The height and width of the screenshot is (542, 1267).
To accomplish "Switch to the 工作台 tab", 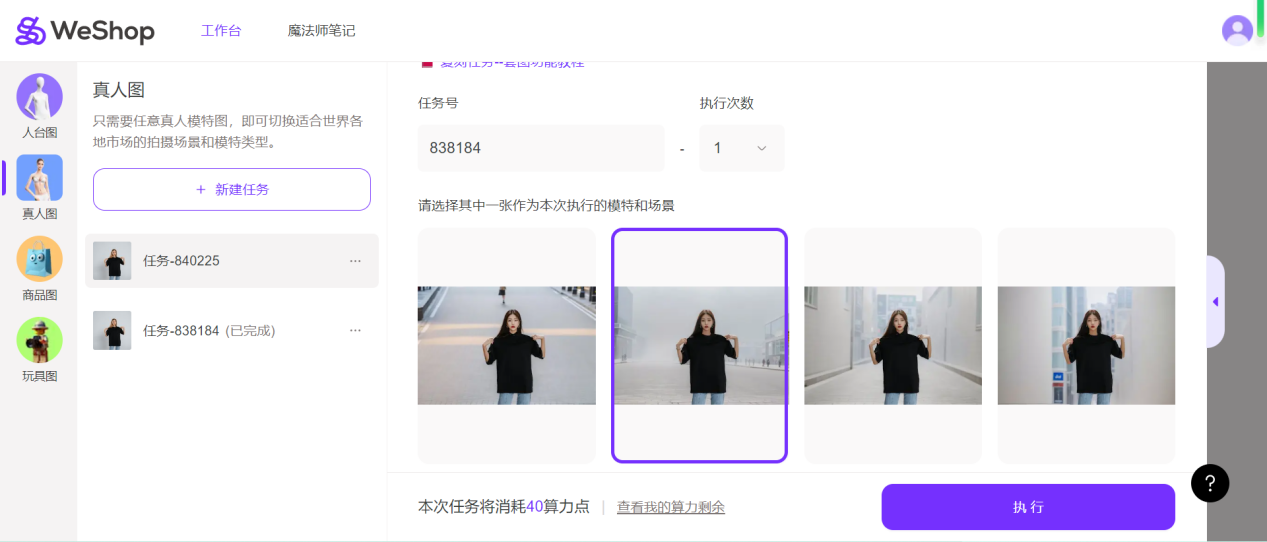I will point(221,31).
